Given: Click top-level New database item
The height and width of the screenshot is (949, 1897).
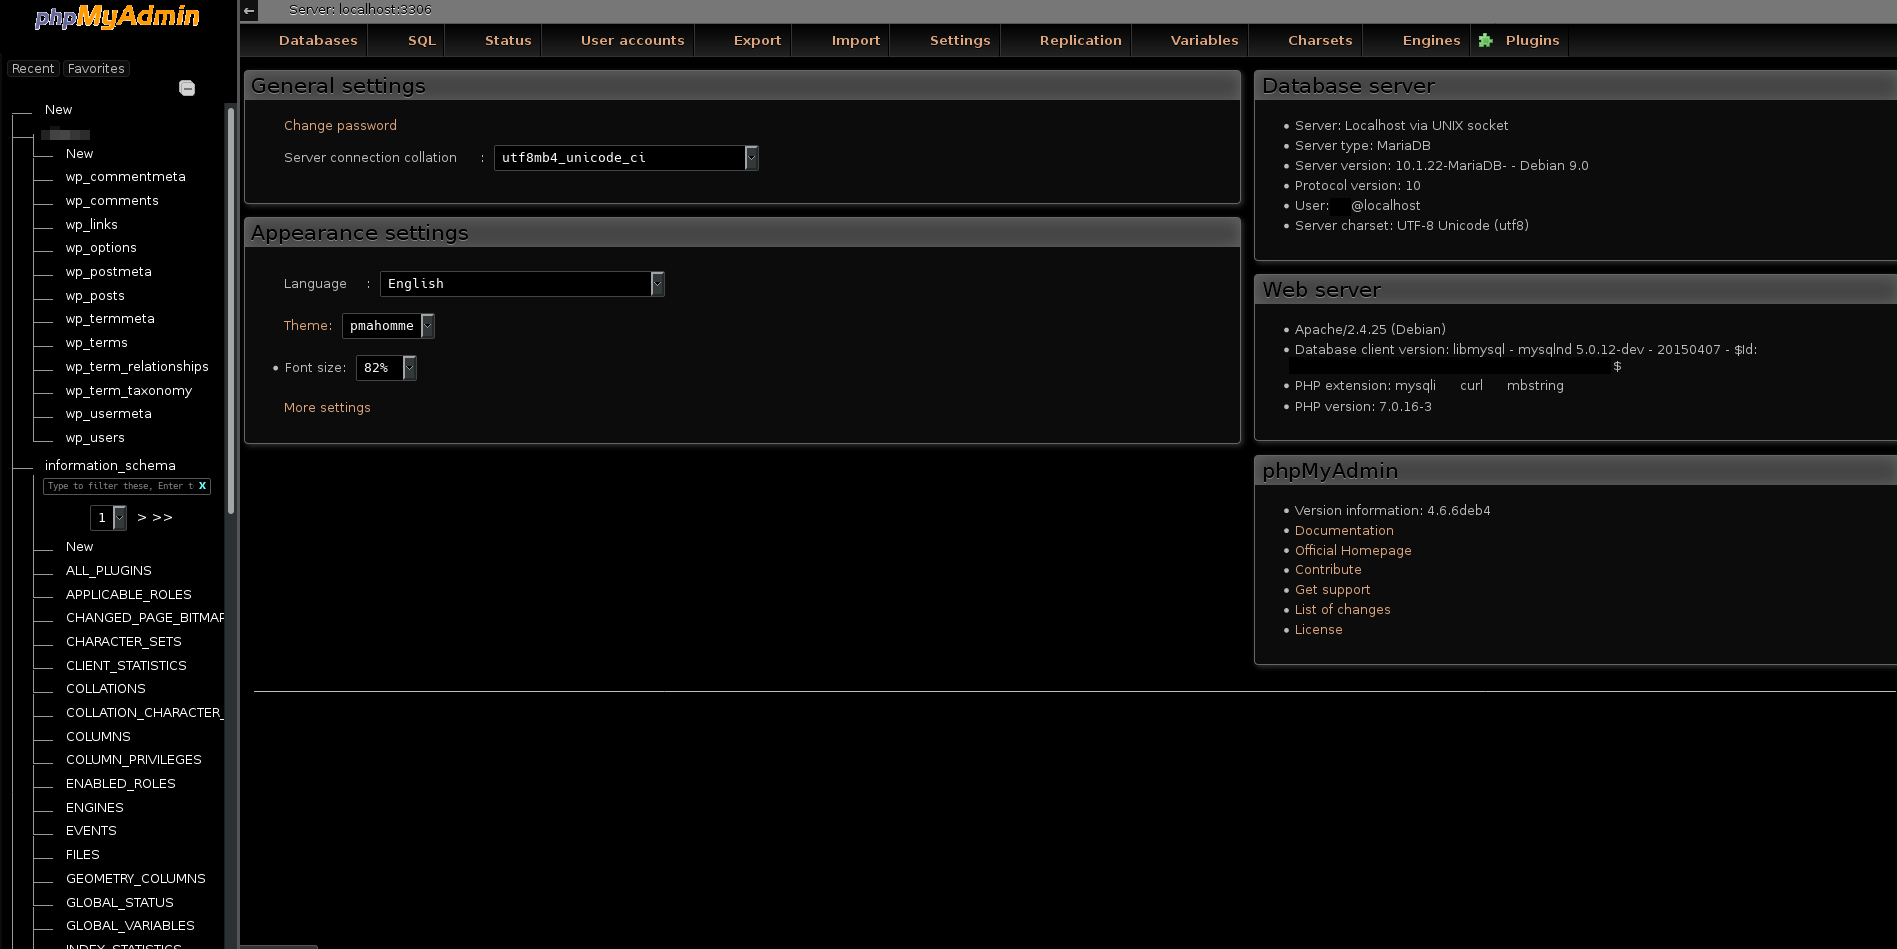Looking at the screenshot, I should 58,110.
